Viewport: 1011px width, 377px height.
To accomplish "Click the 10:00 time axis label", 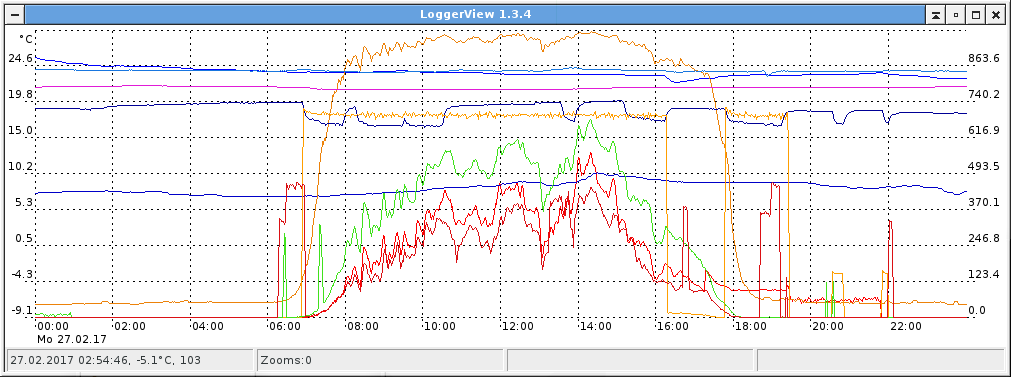I will click(440, 327).
